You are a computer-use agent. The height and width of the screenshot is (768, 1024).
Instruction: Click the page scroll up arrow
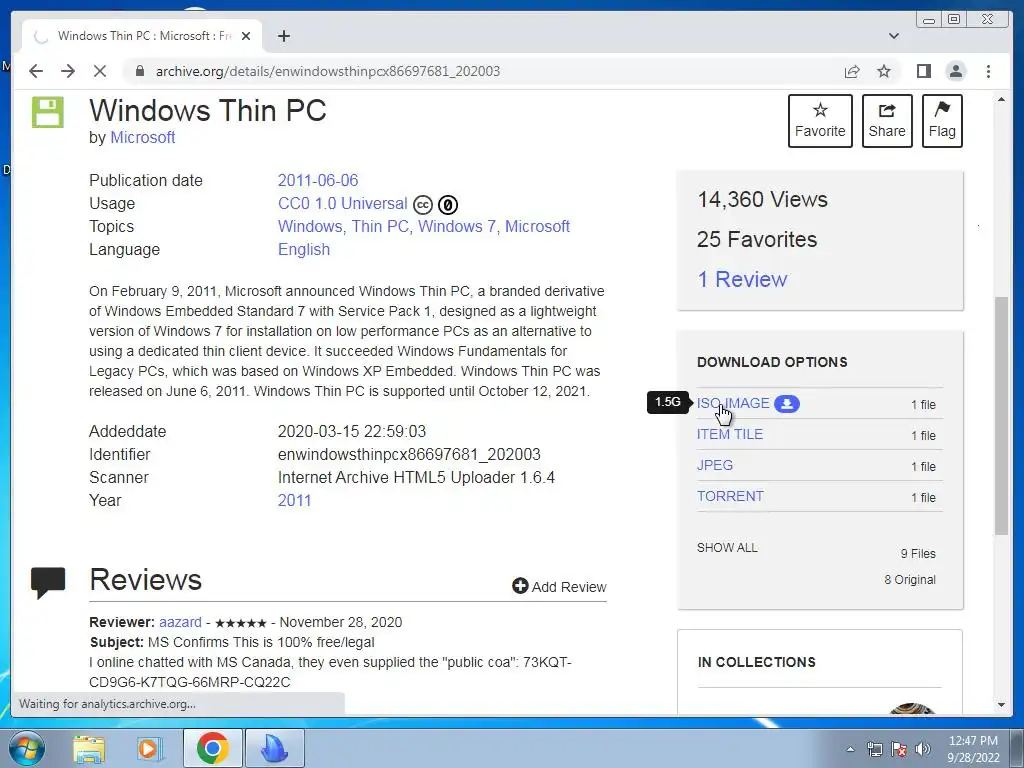pos(1001,99)
